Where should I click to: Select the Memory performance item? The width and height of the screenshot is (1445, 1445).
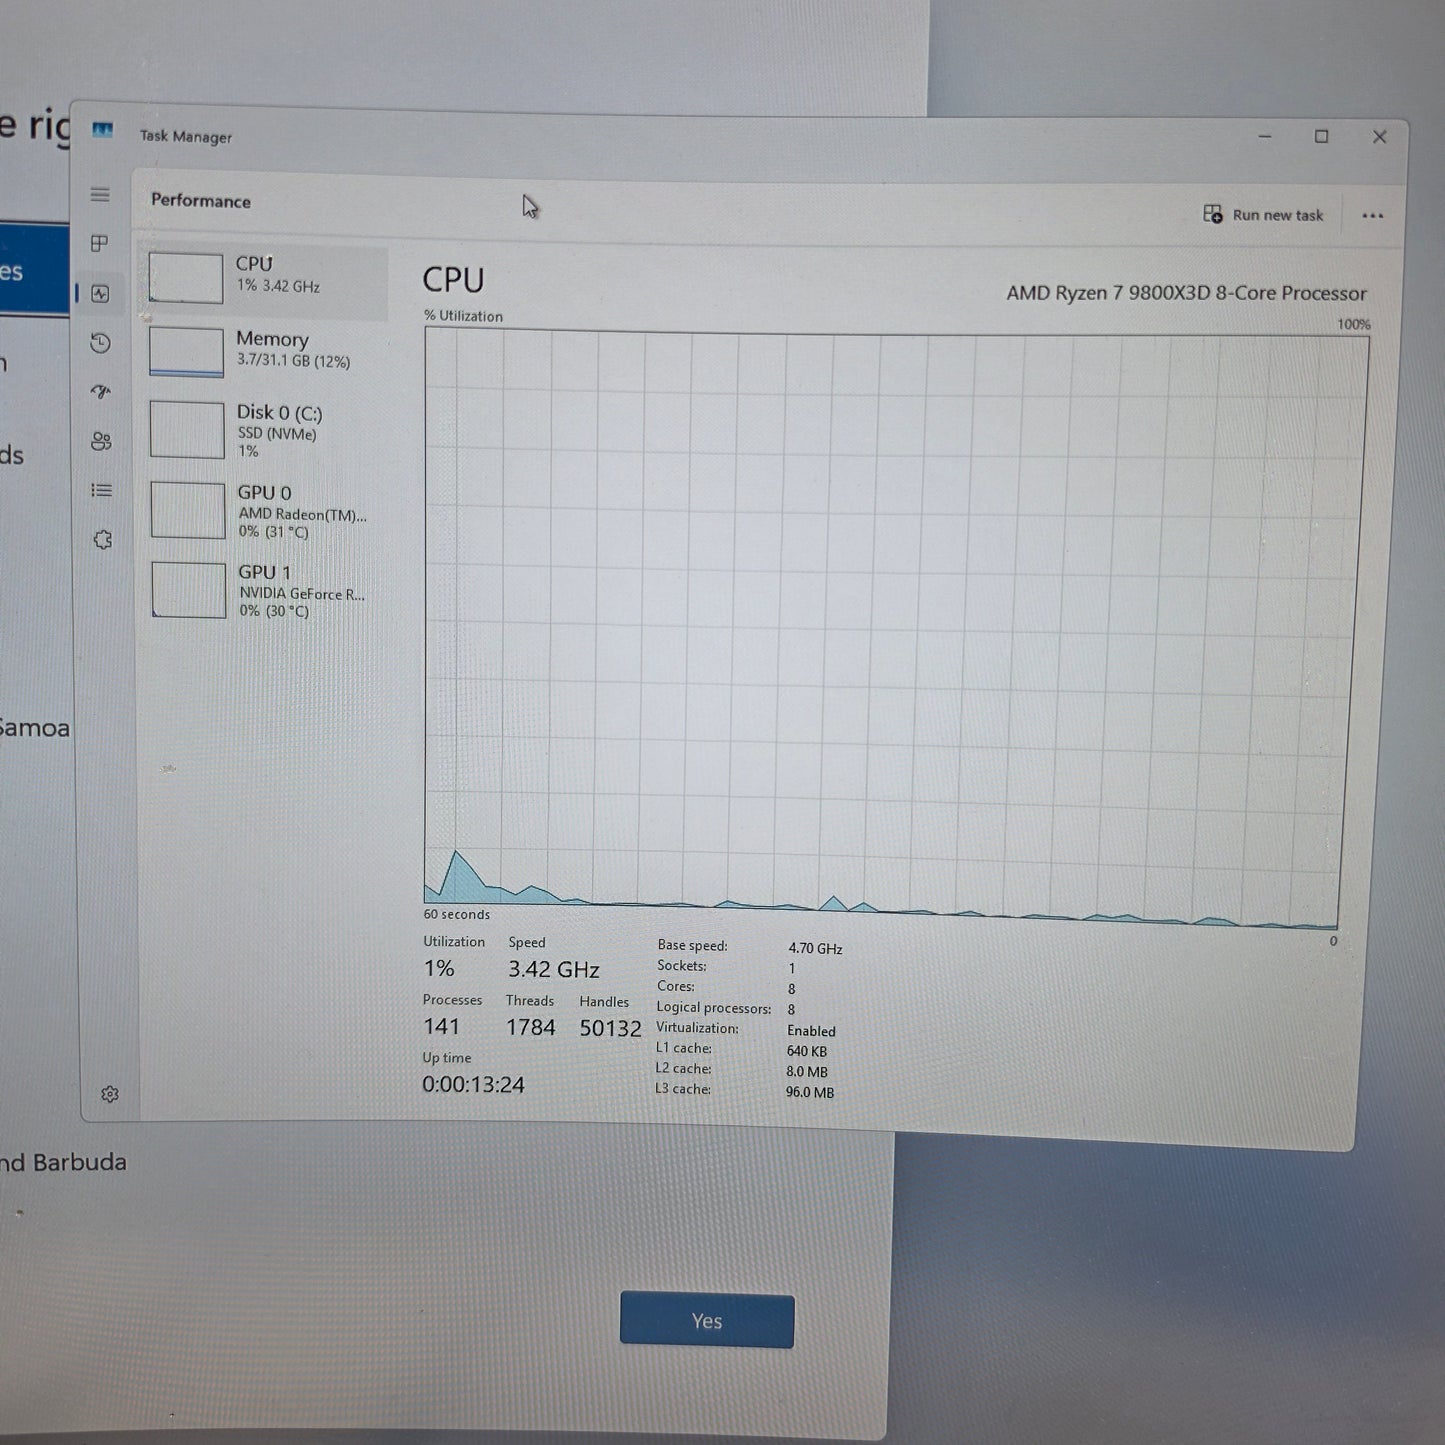pos(265,351)
